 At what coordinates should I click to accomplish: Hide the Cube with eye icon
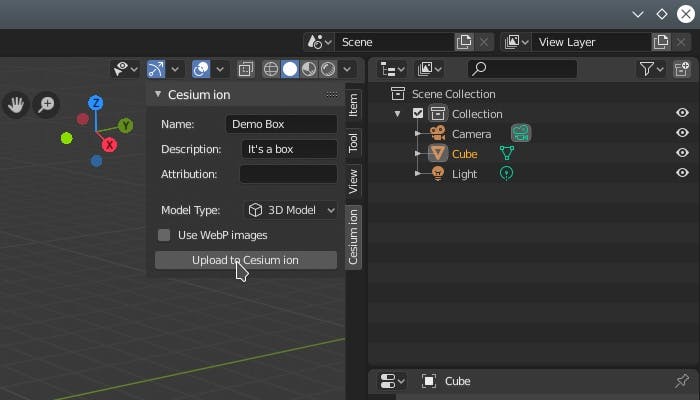(682, 153)
